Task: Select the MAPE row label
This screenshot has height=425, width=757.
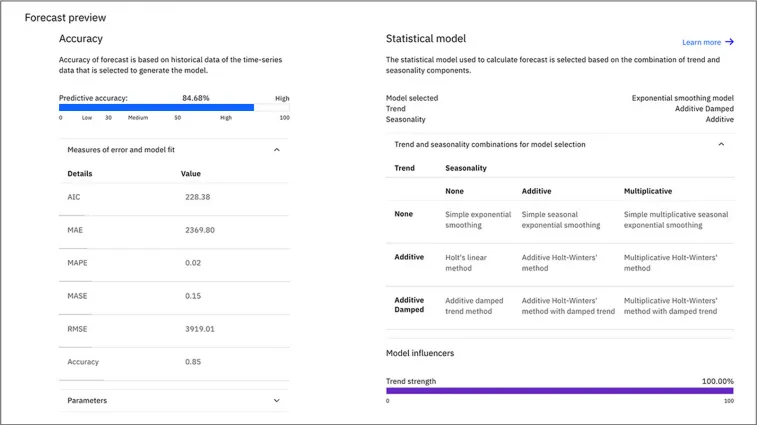Action: (x=77, y=263)
